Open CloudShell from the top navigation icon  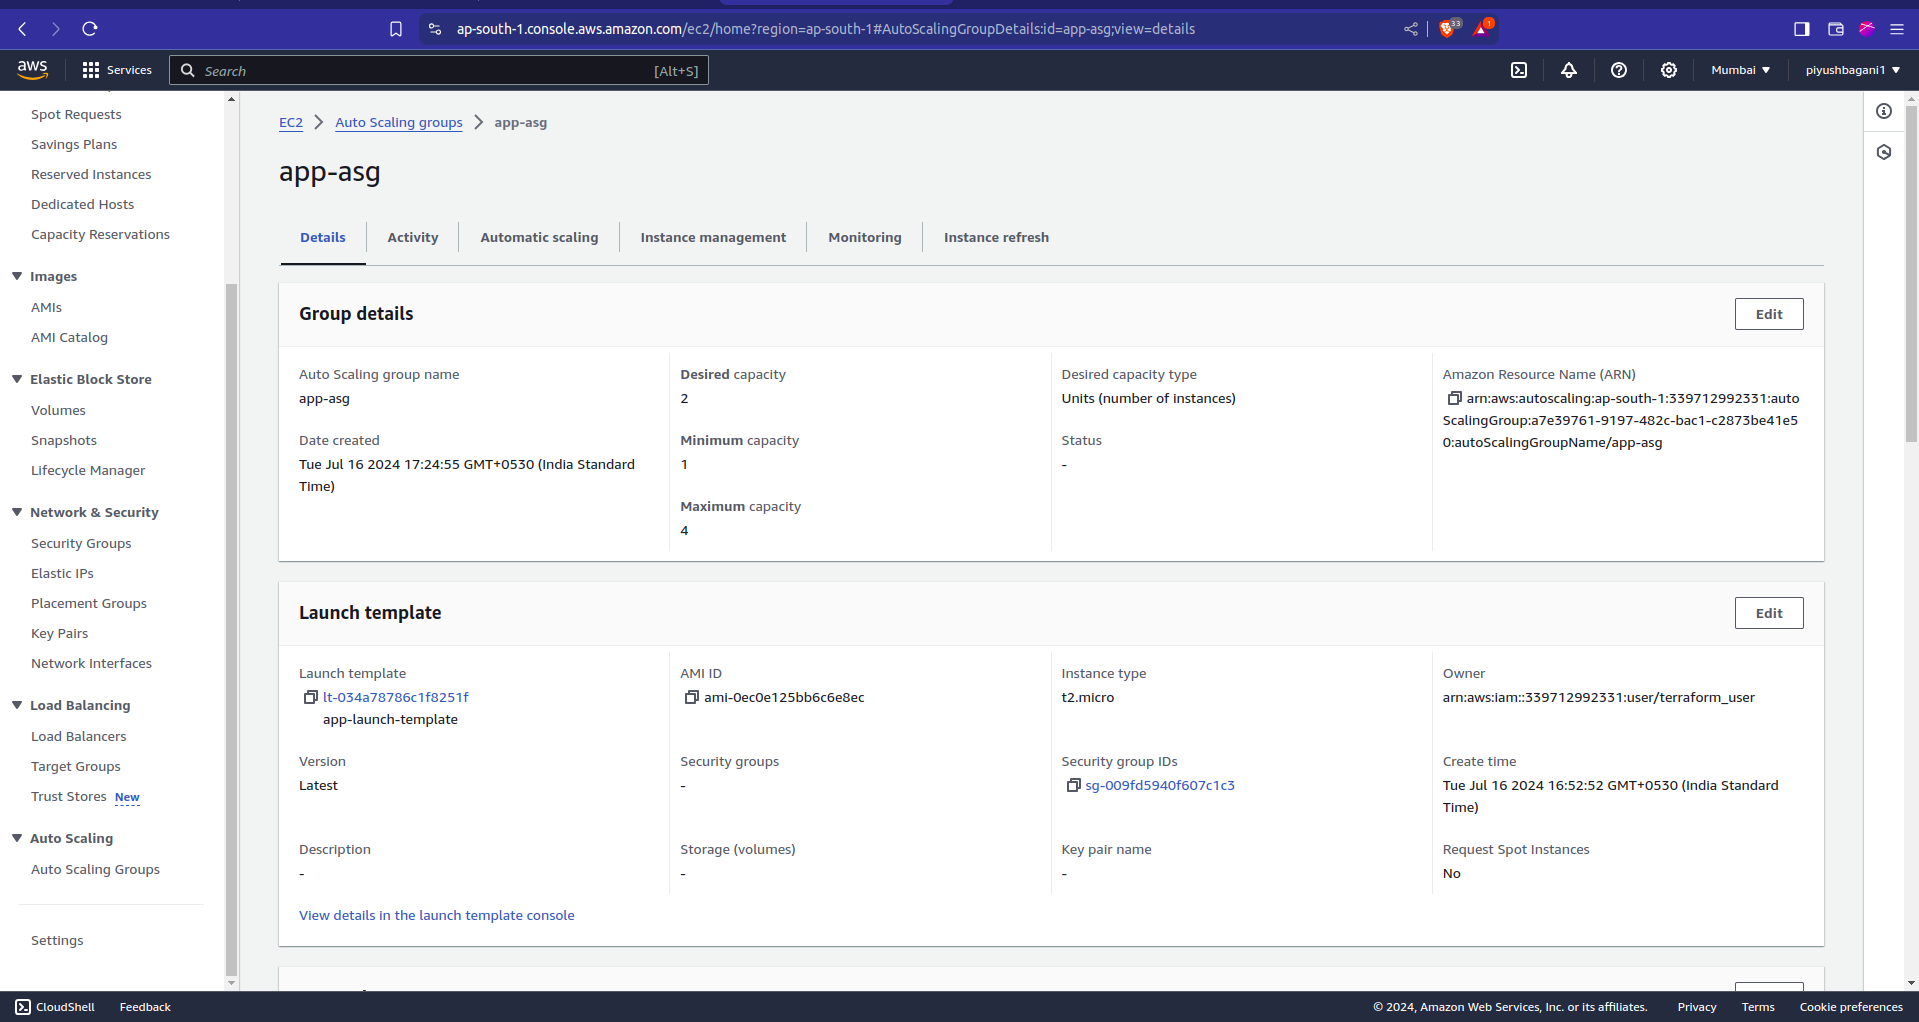click(x=1519, y=70)
